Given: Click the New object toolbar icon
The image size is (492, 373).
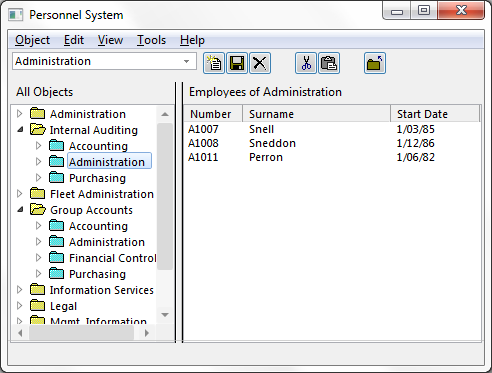Looking at the screenshot, I should click(x=214, y=63).
